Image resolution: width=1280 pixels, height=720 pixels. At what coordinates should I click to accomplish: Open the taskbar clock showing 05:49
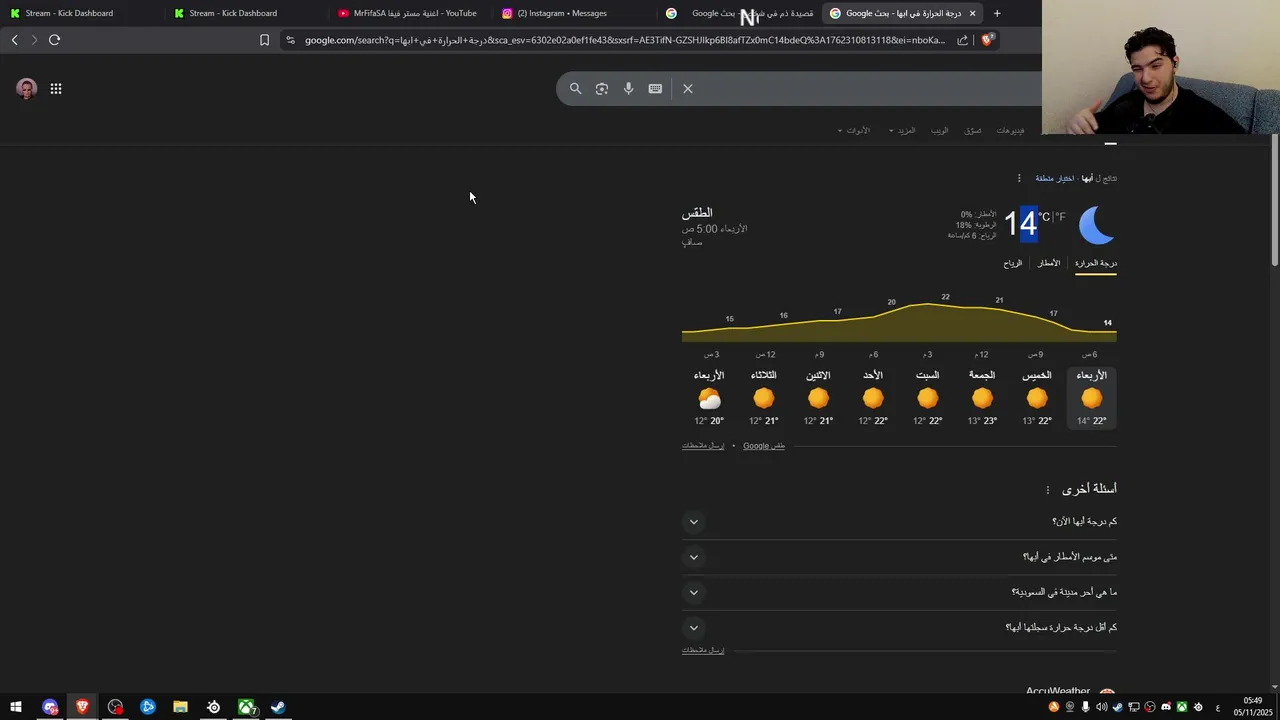[1252, 707]
